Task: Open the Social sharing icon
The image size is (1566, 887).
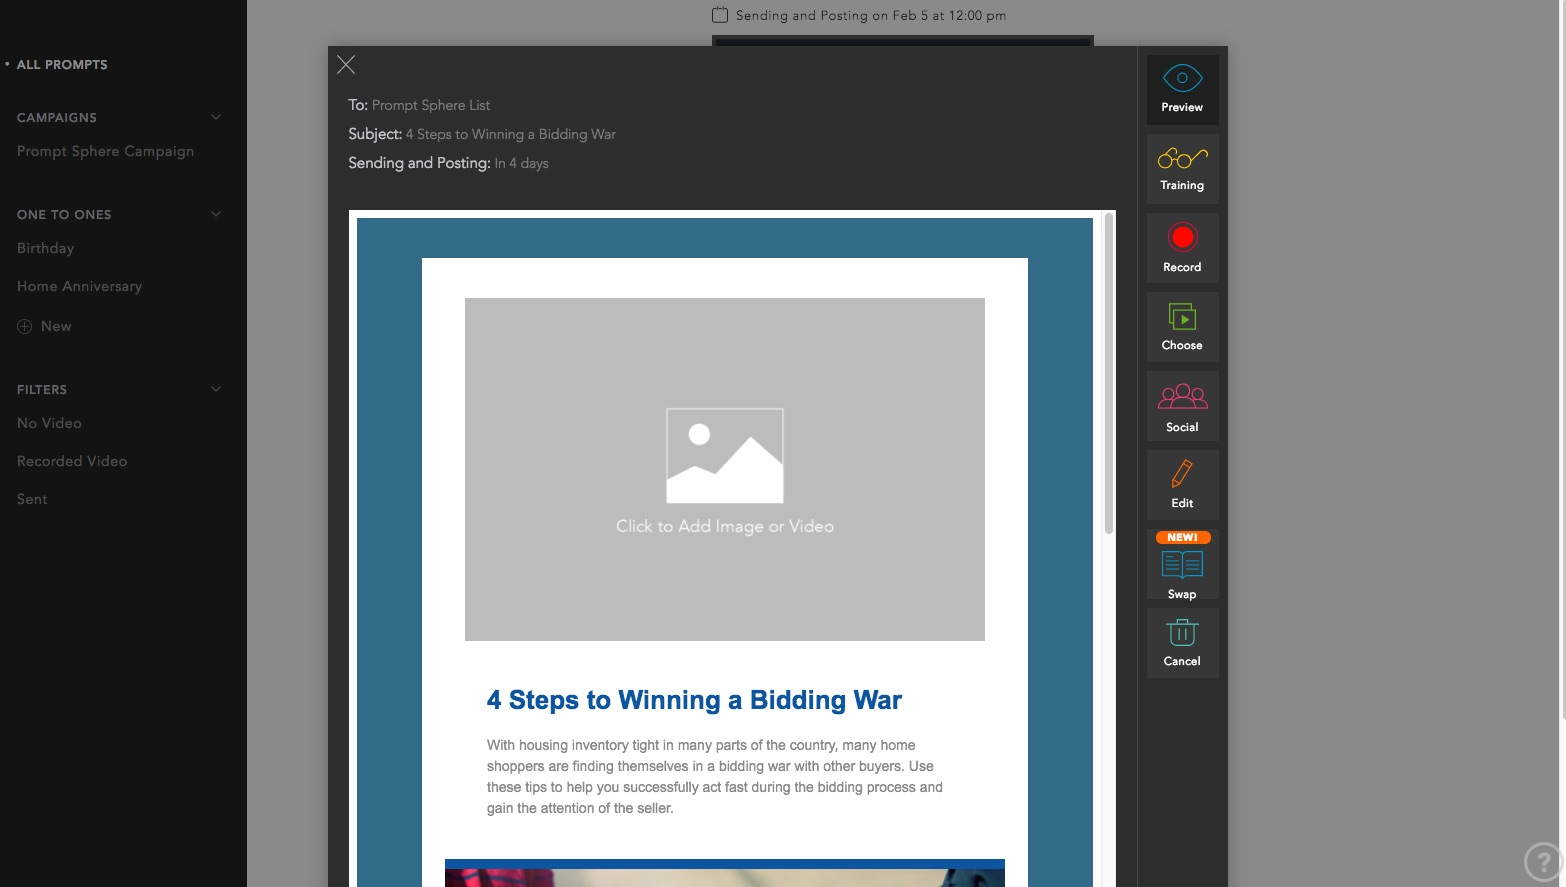Action: point(1182,396)
